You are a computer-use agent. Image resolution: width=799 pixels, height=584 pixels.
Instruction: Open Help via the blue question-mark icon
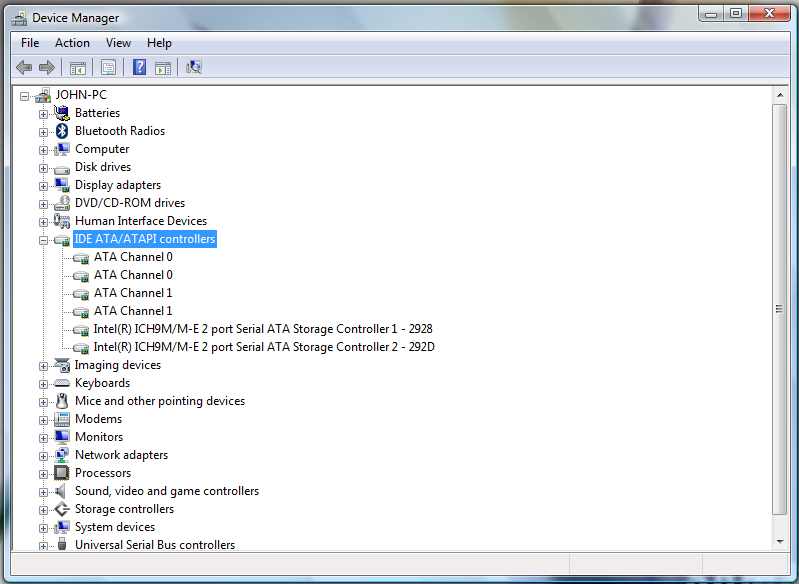tap(139, 67)
